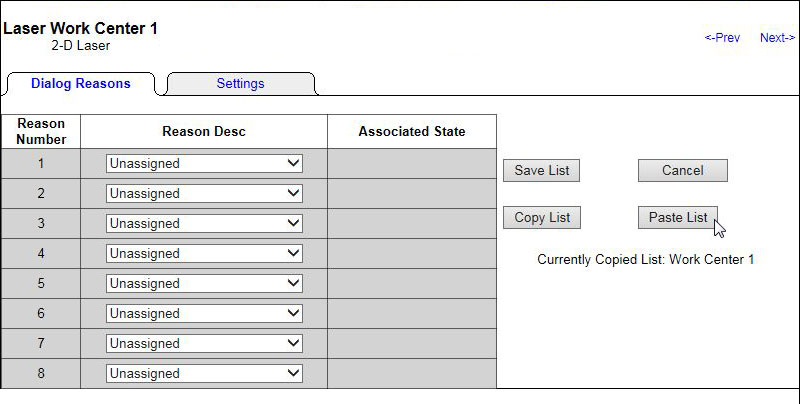This screenshot has height=404, width=800.
Task: Click the Copy List button
Action: tap(541, 218)
